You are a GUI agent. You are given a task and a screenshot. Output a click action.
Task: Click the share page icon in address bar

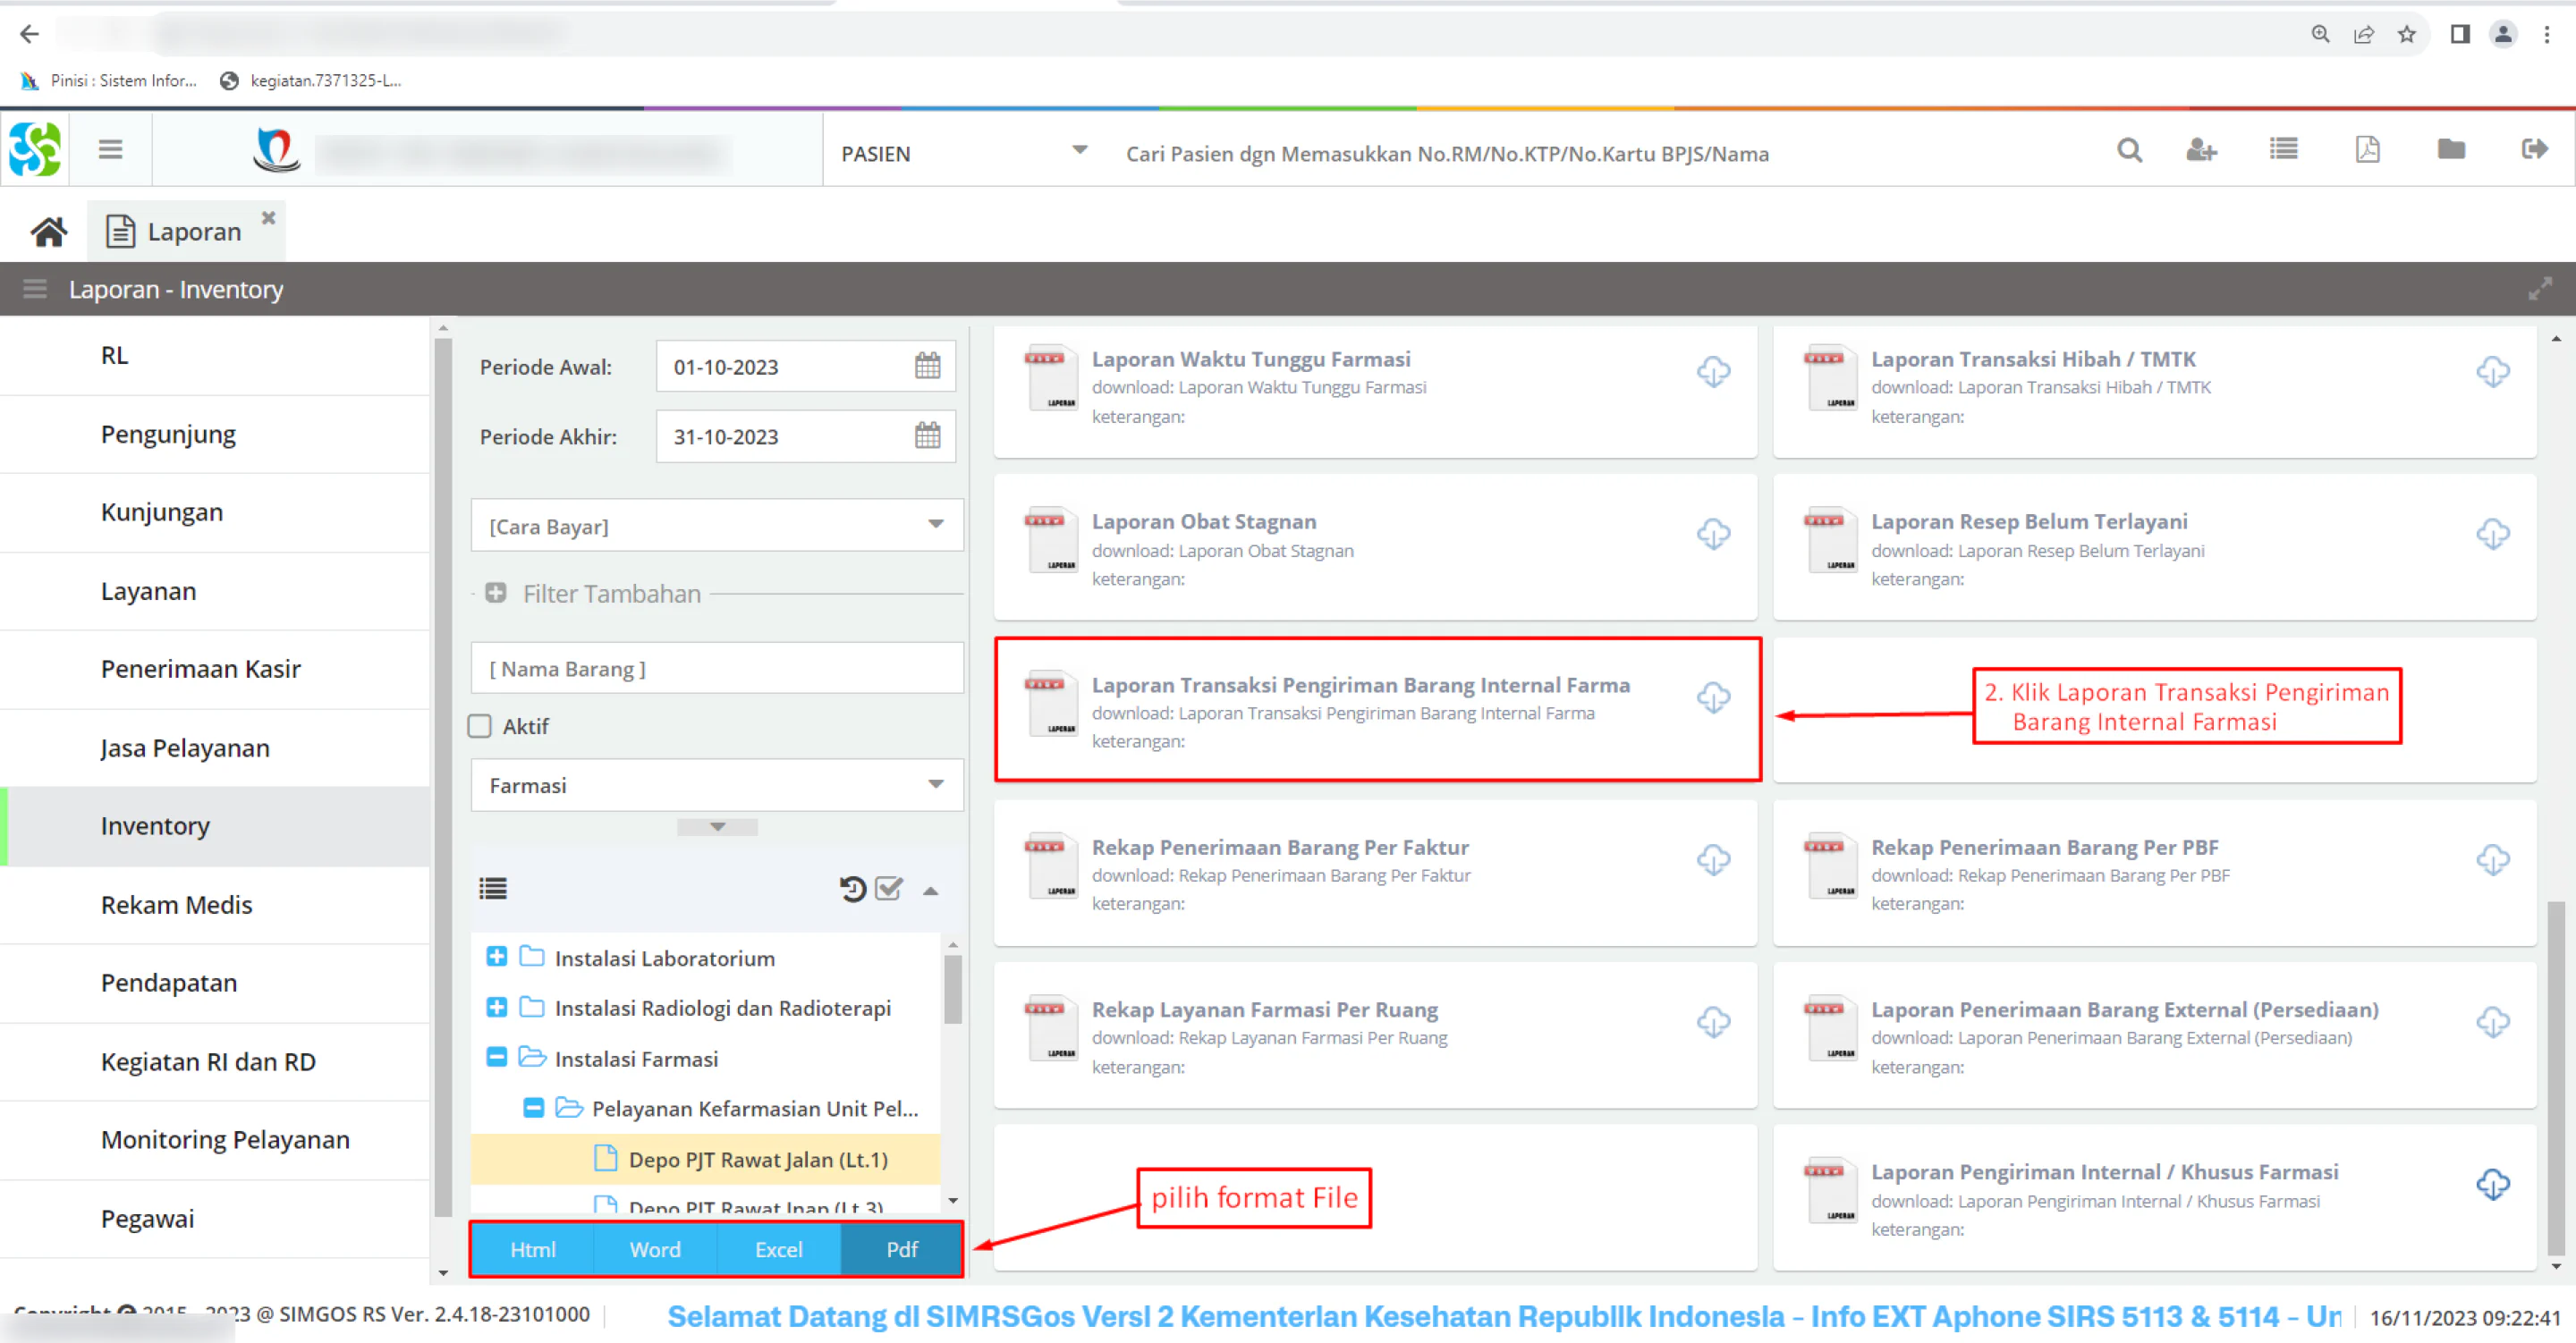pos(2364,34)
